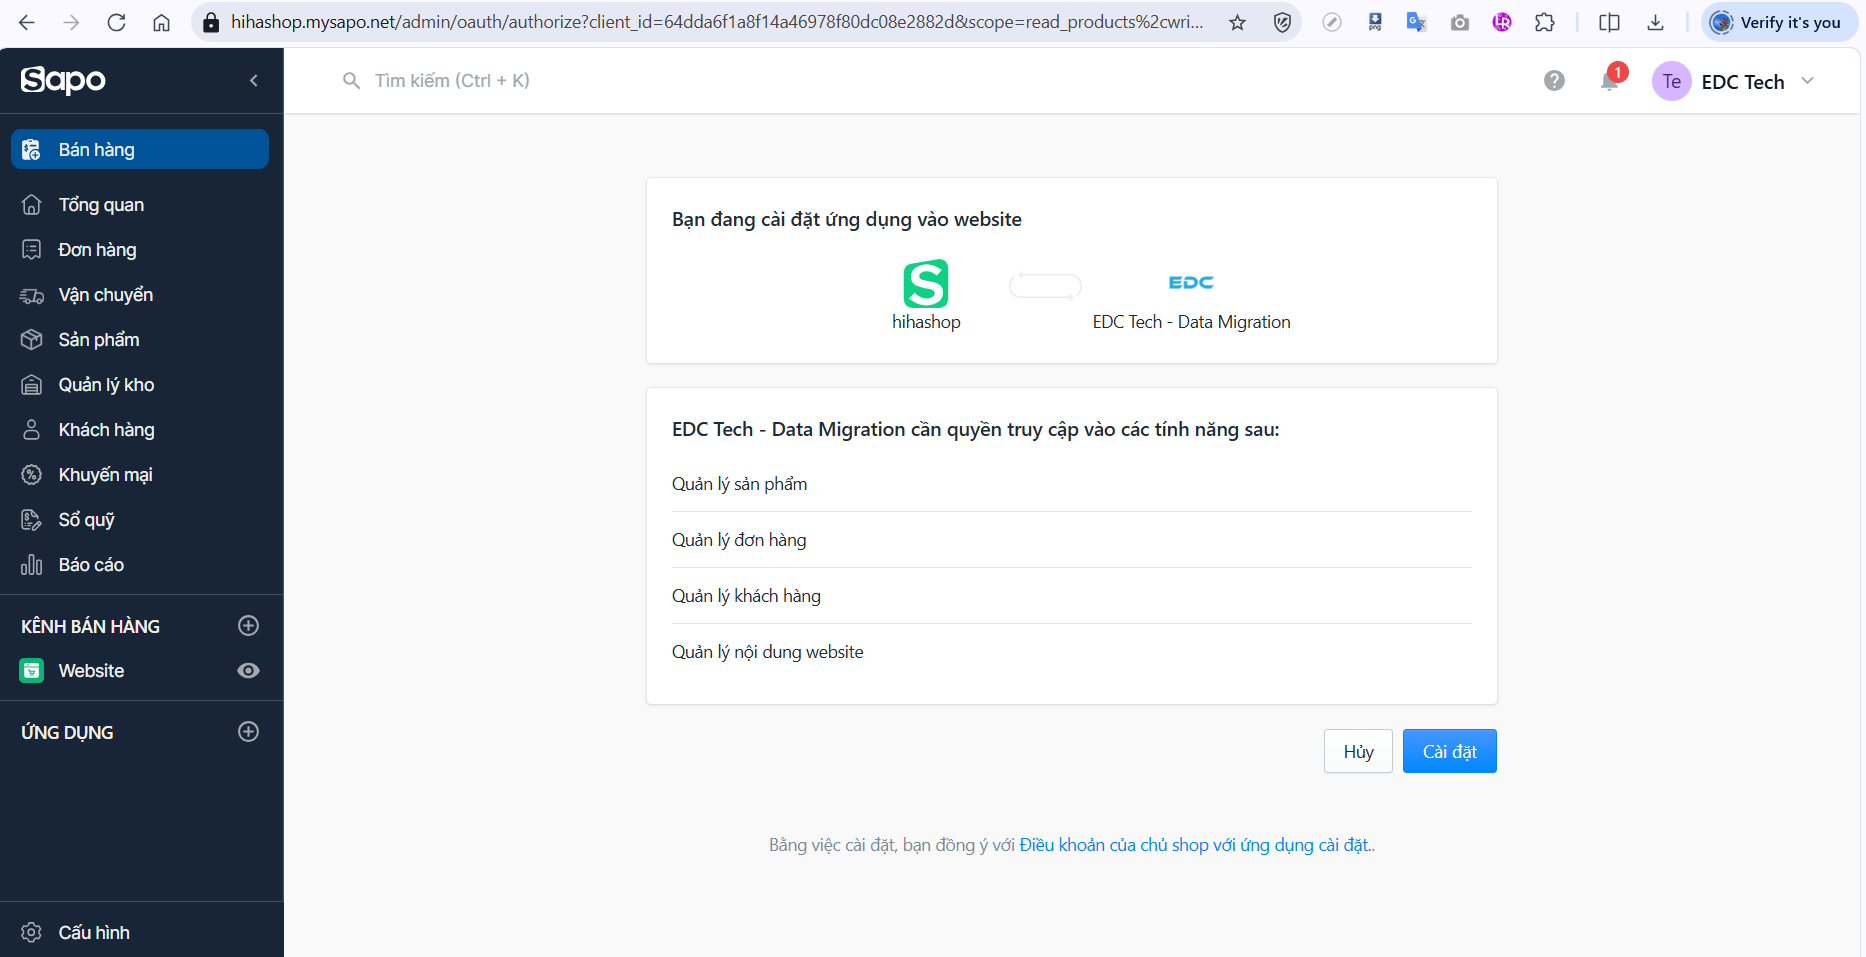
Task: Expand the EDC Tech account dropdown arrow
Action: tap(1808, 81)
